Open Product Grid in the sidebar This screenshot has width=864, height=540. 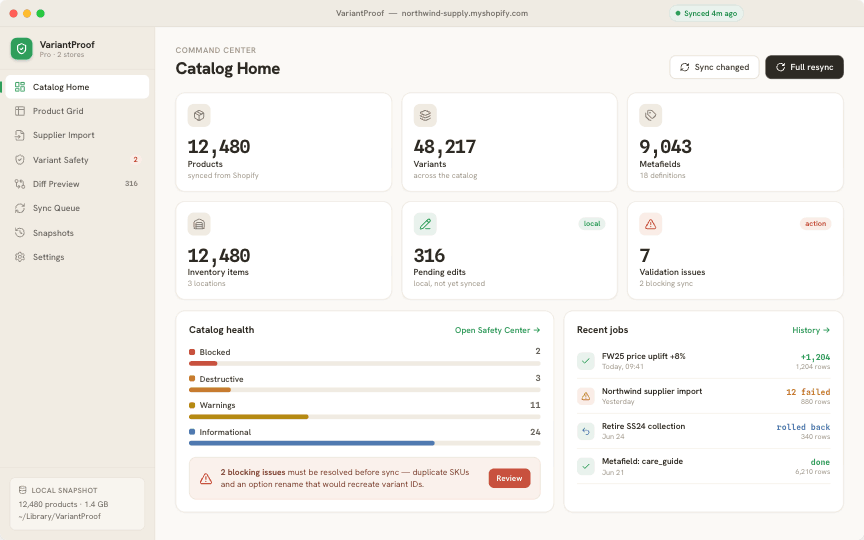click(x=77, y=111)
